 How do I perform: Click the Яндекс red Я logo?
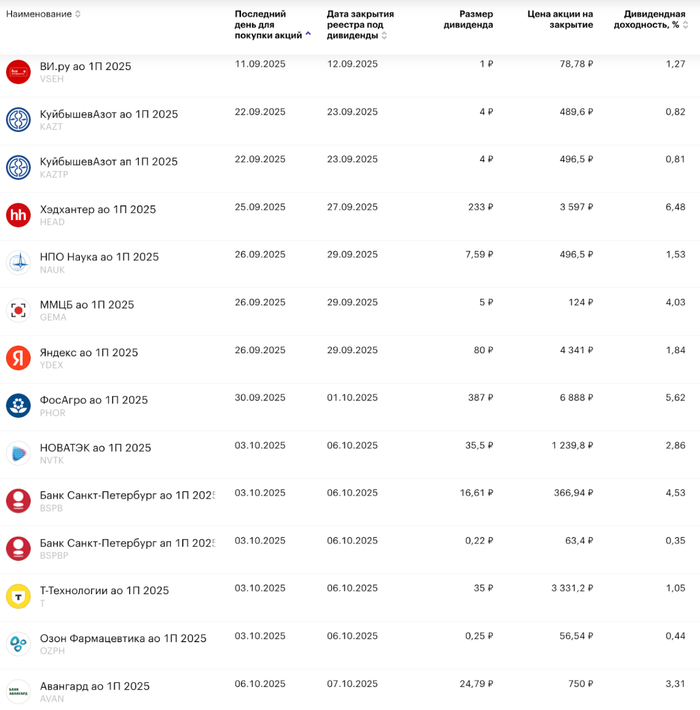[18, 357]
